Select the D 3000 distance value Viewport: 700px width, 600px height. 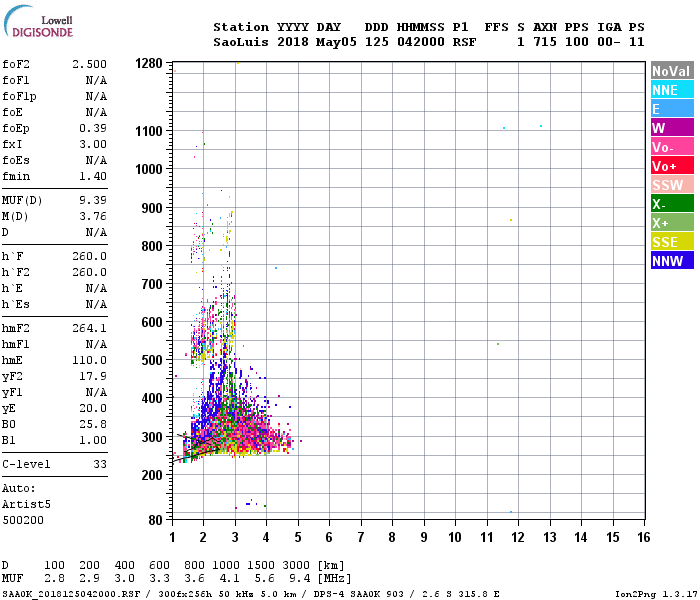tap(296, 565)
